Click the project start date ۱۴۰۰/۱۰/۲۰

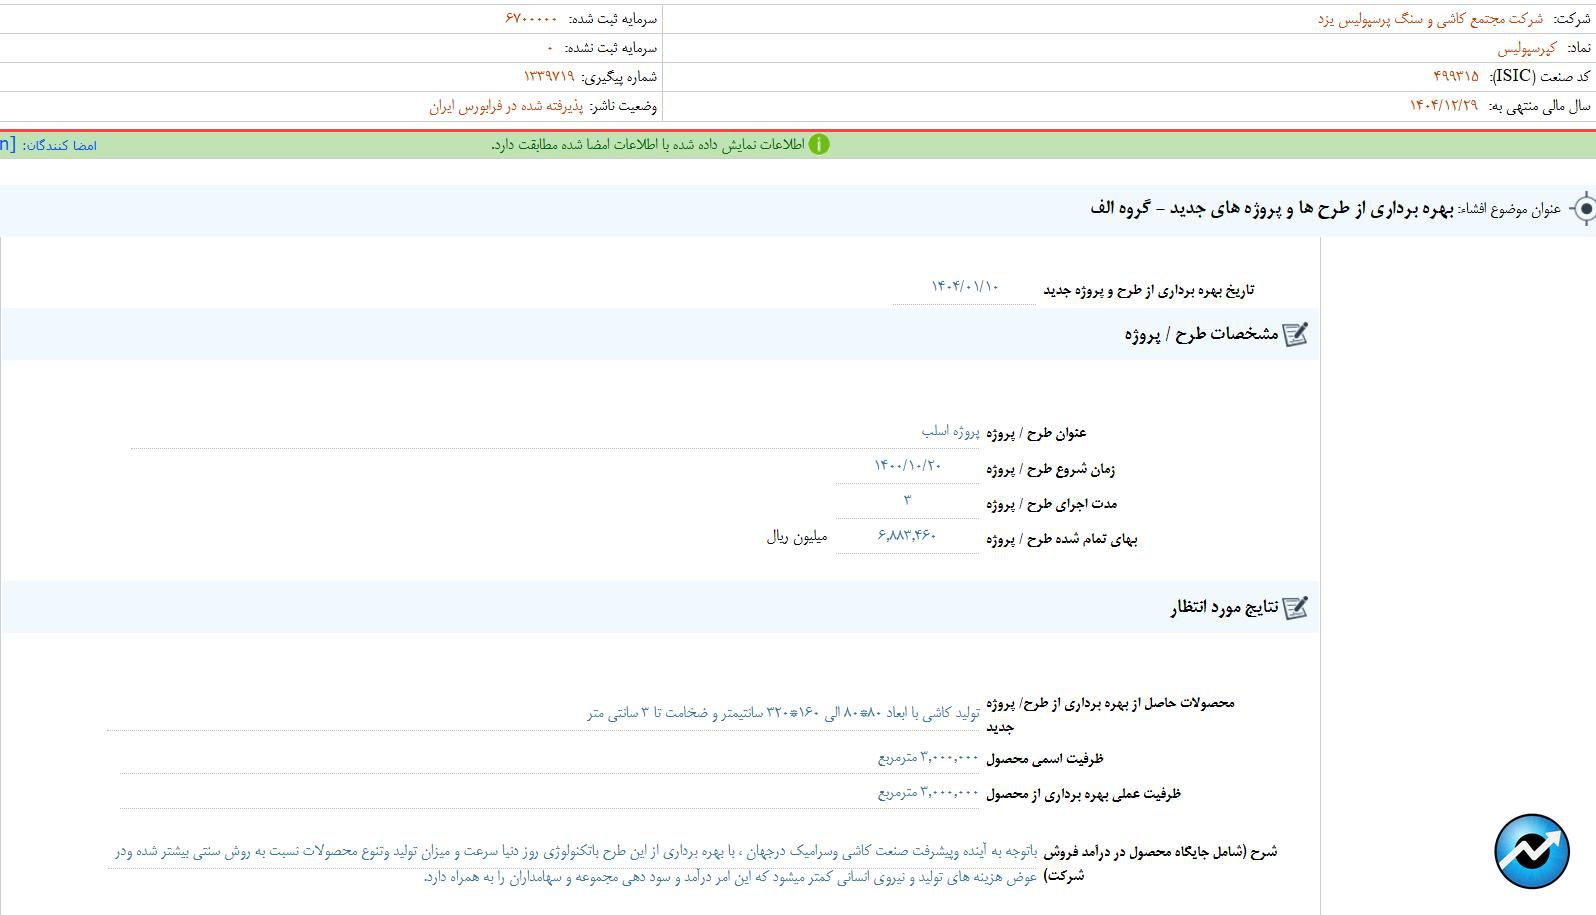(x=908, y=466)
